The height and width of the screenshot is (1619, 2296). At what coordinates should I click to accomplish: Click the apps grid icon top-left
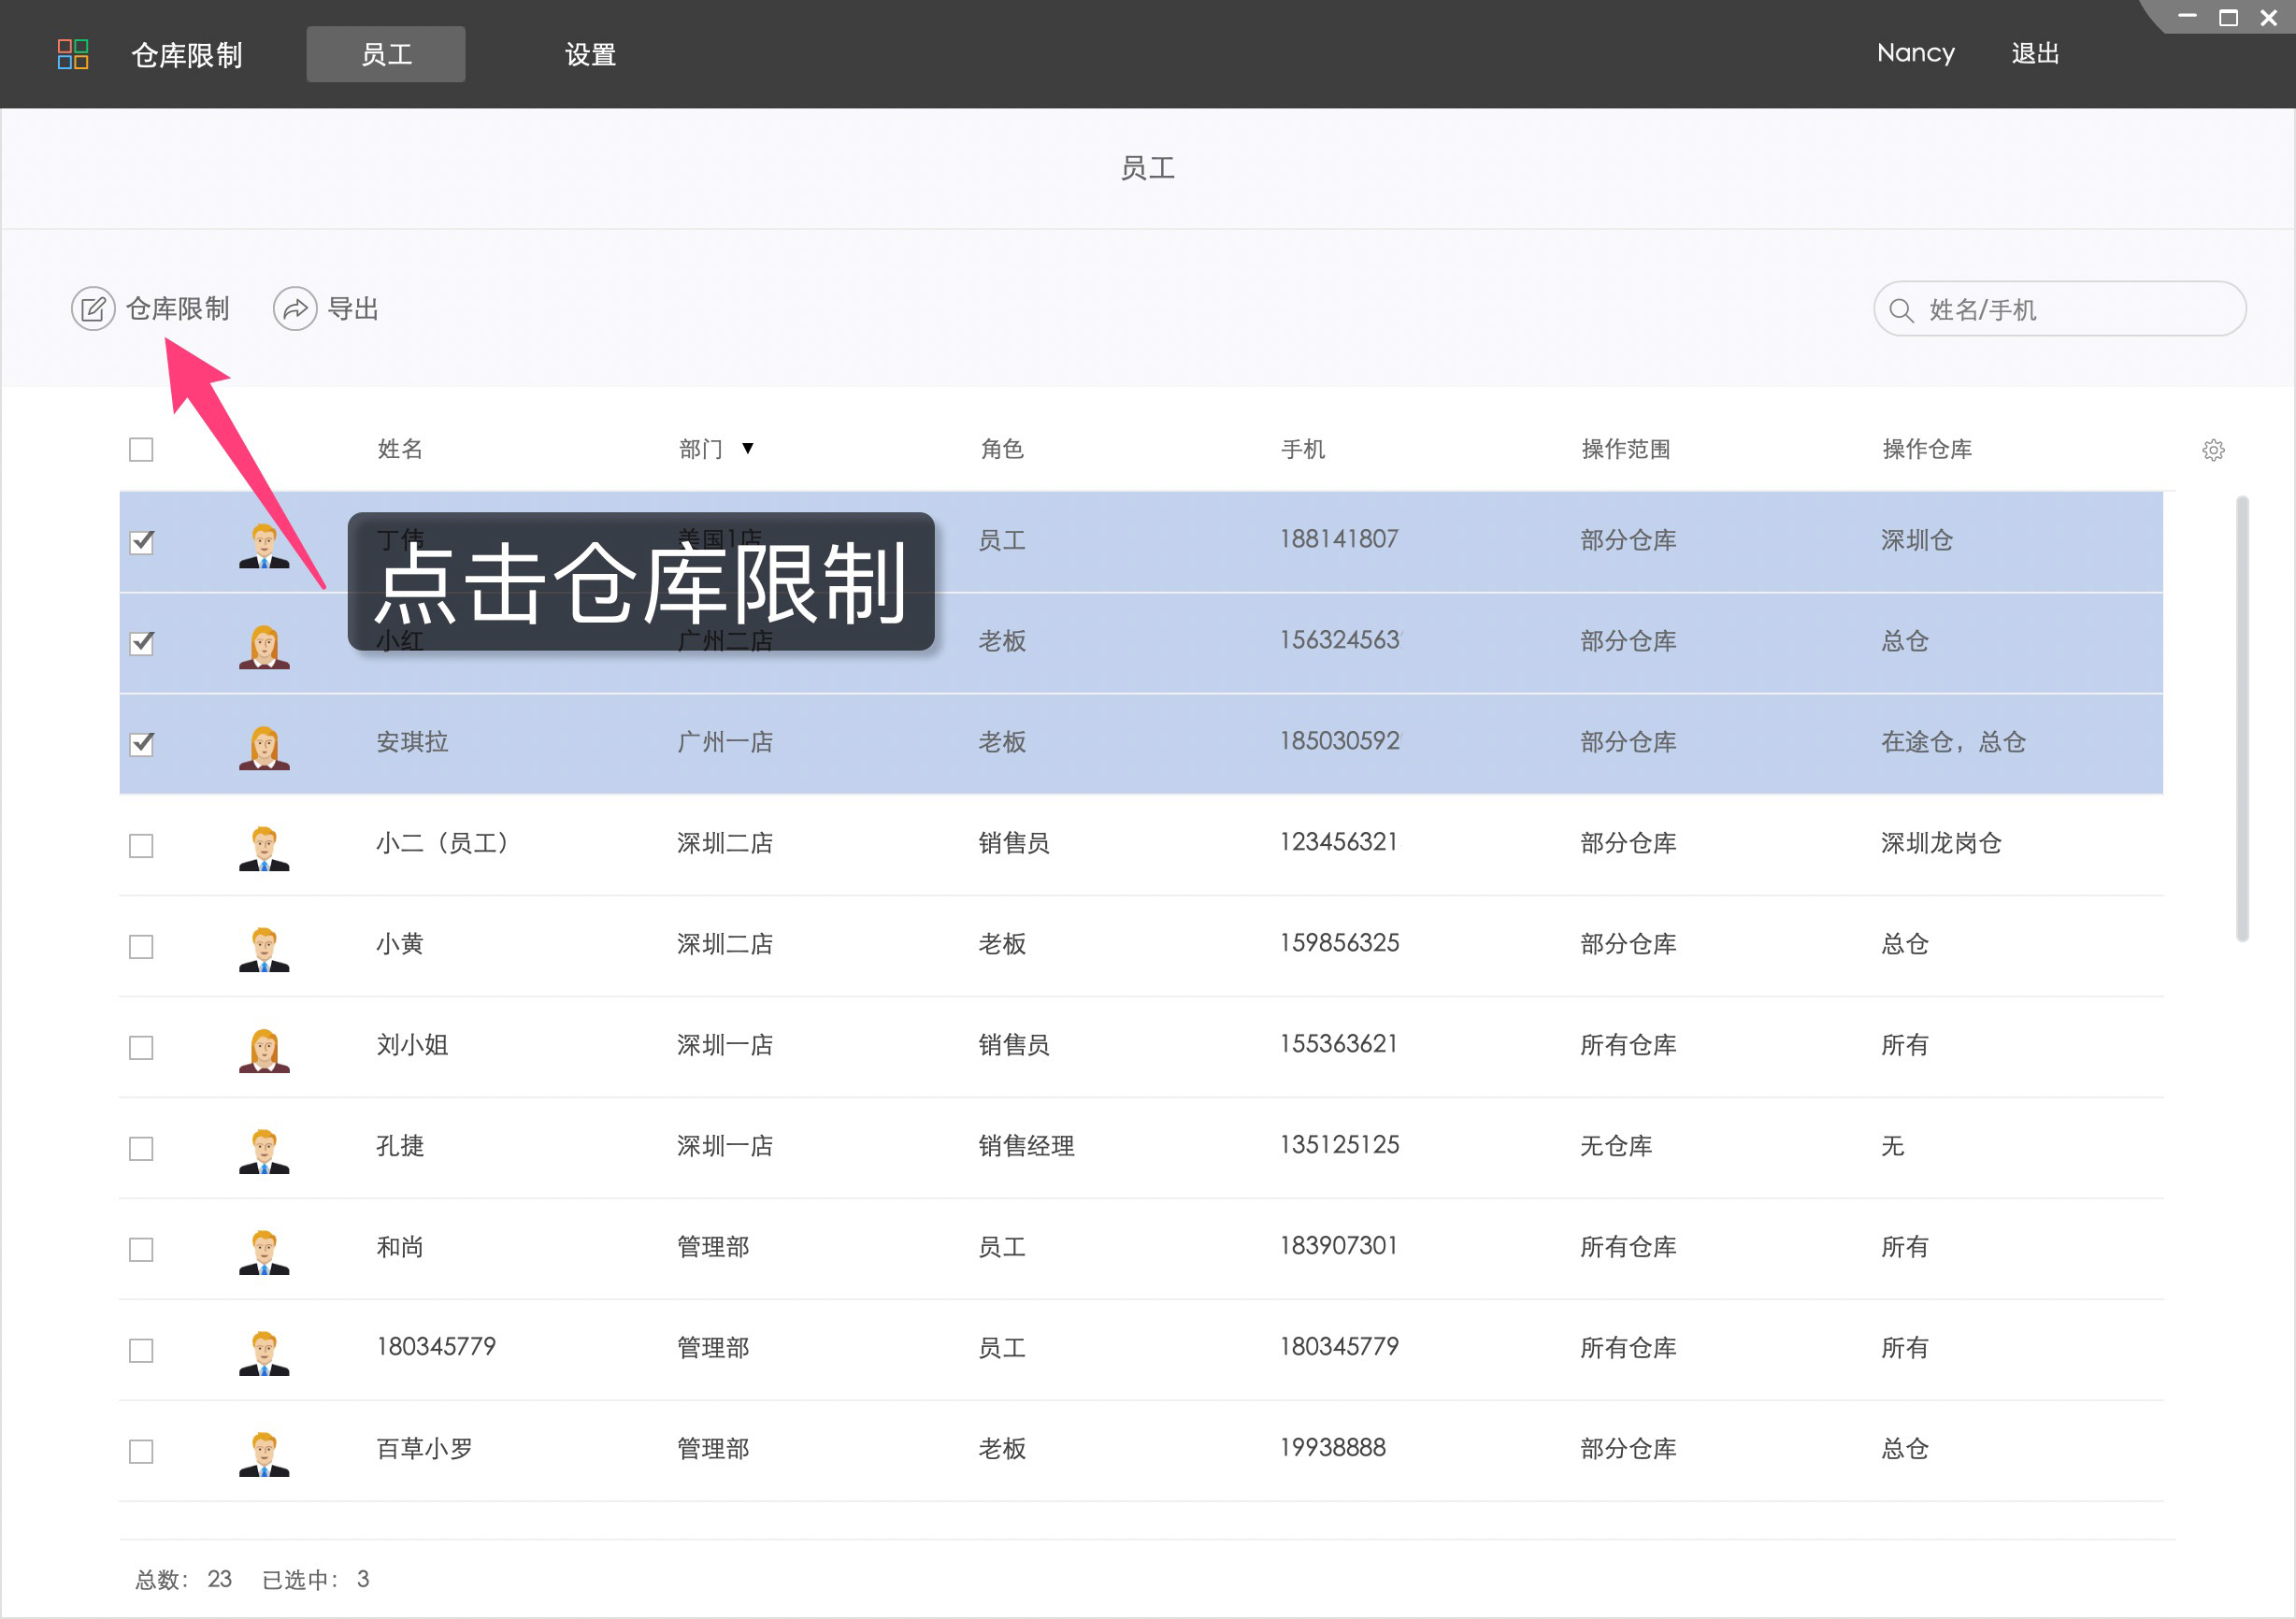pyautogui.click(x=70, y=54)
